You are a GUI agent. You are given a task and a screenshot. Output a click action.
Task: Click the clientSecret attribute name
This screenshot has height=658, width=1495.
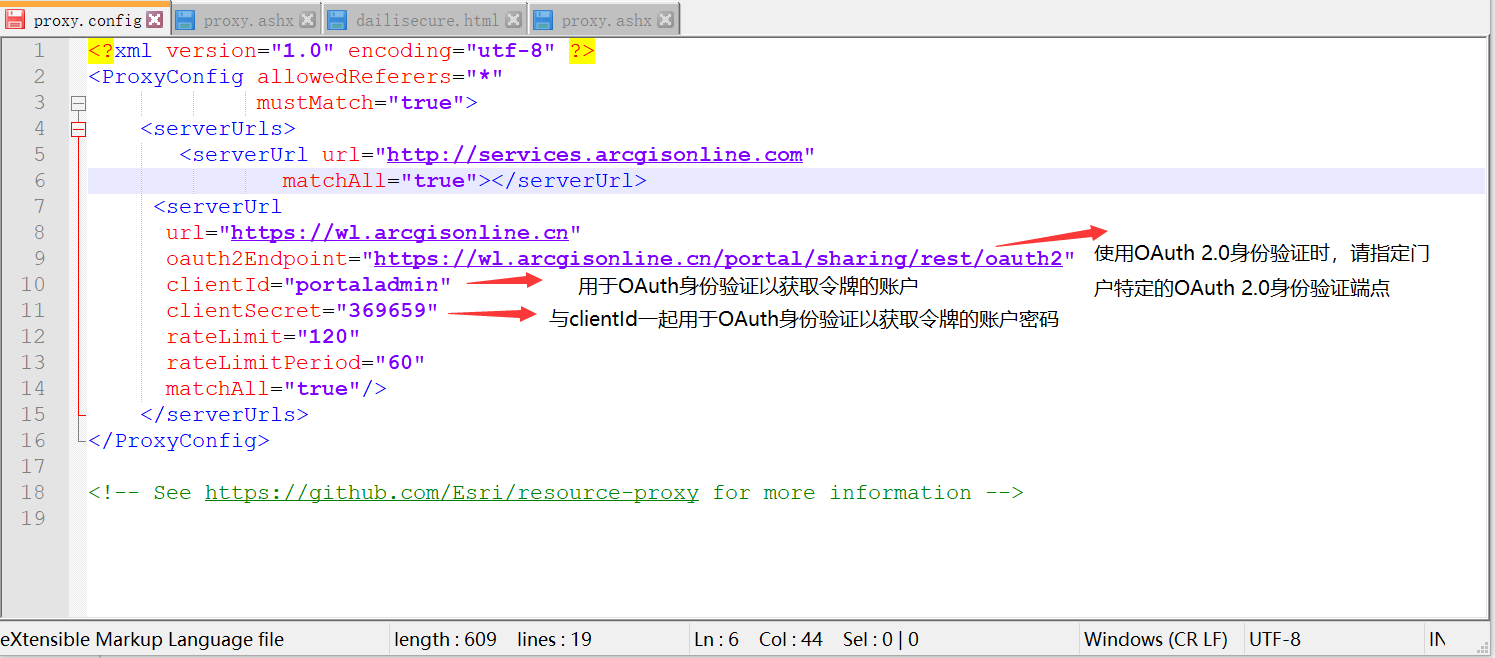[x=244, y=311]
